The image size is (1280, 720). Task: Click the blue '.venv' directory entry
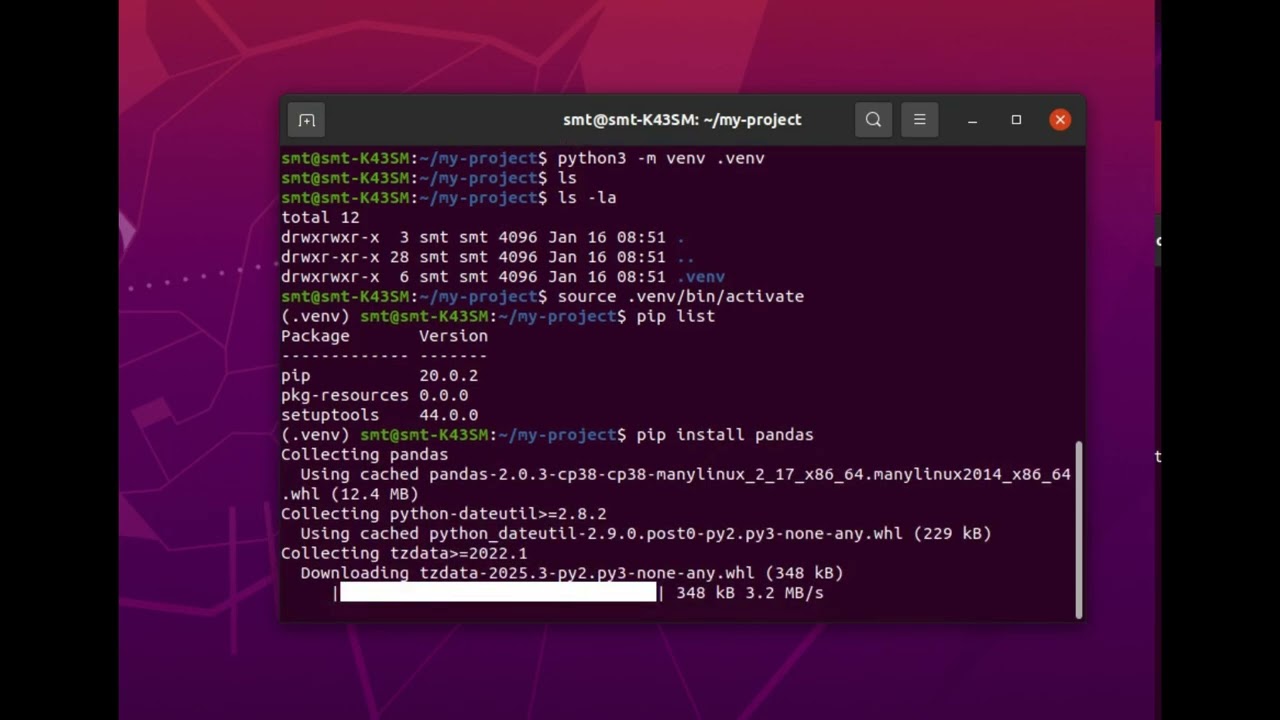coord(700,277)
